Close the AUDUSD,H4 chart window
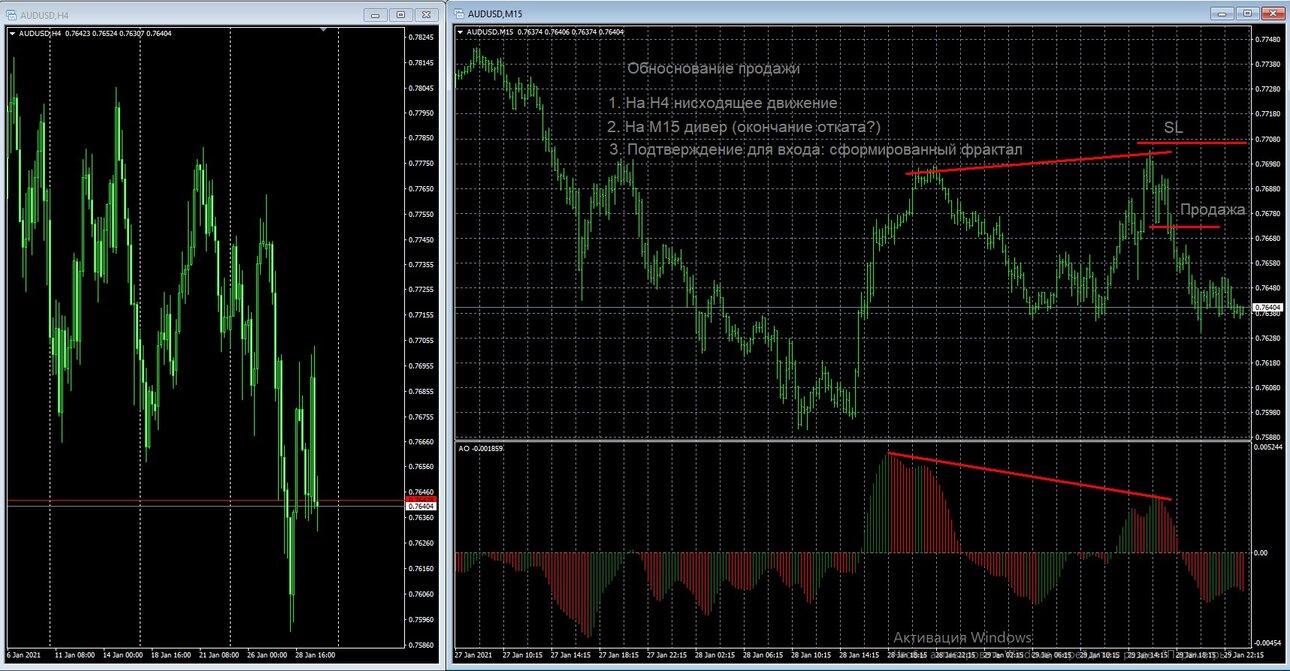Image resolution: width=1290 pixels, height=671 pixels. pos(426,14)
